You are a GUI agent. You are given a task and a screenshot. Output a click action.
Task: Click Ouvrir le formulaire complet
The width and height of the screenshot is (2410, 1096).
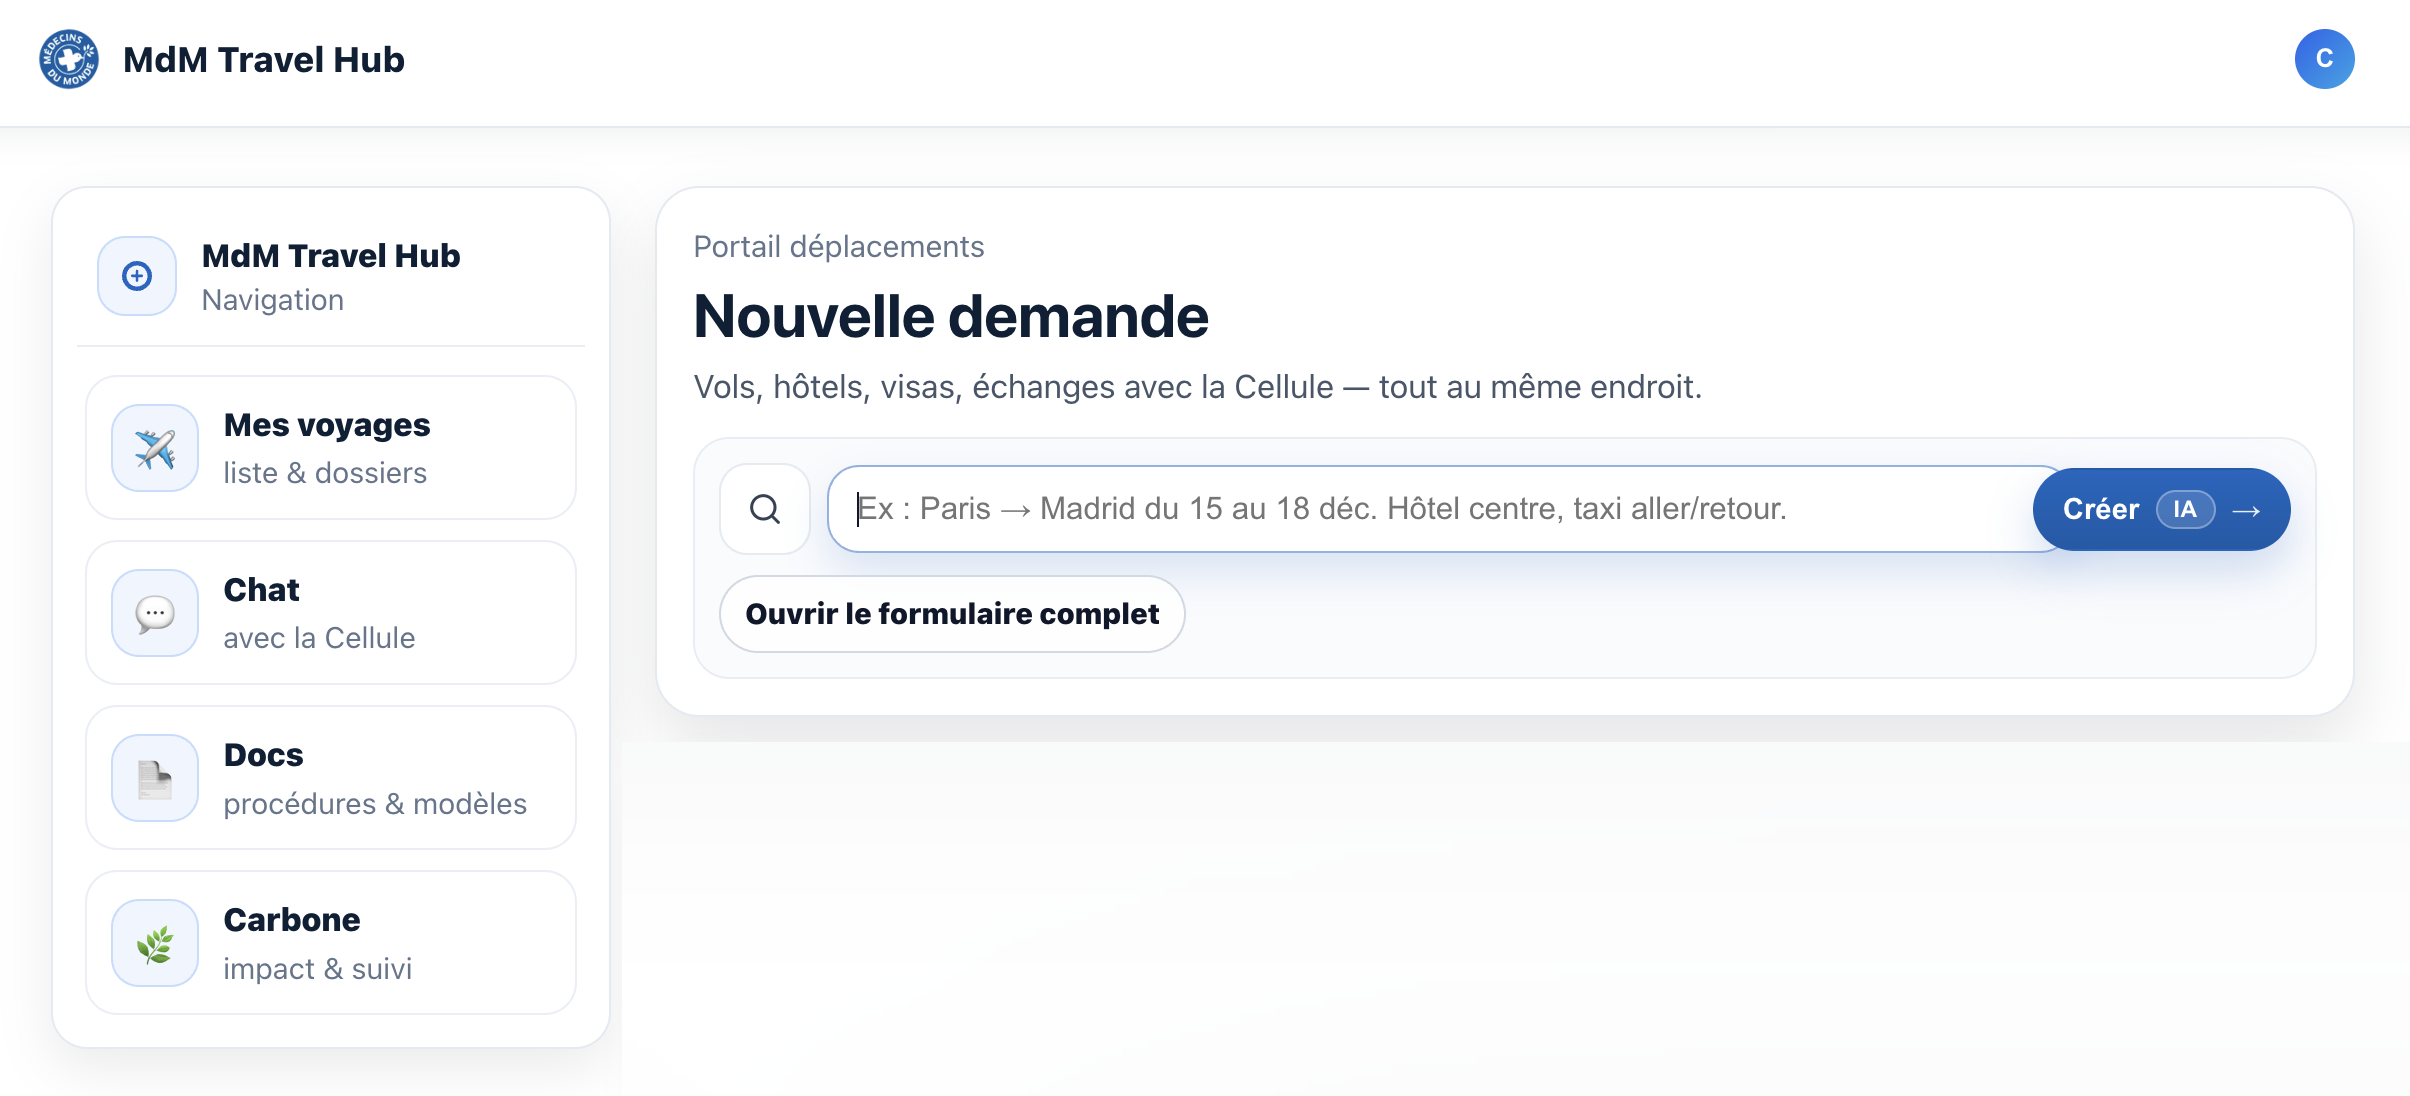[950, 613]
